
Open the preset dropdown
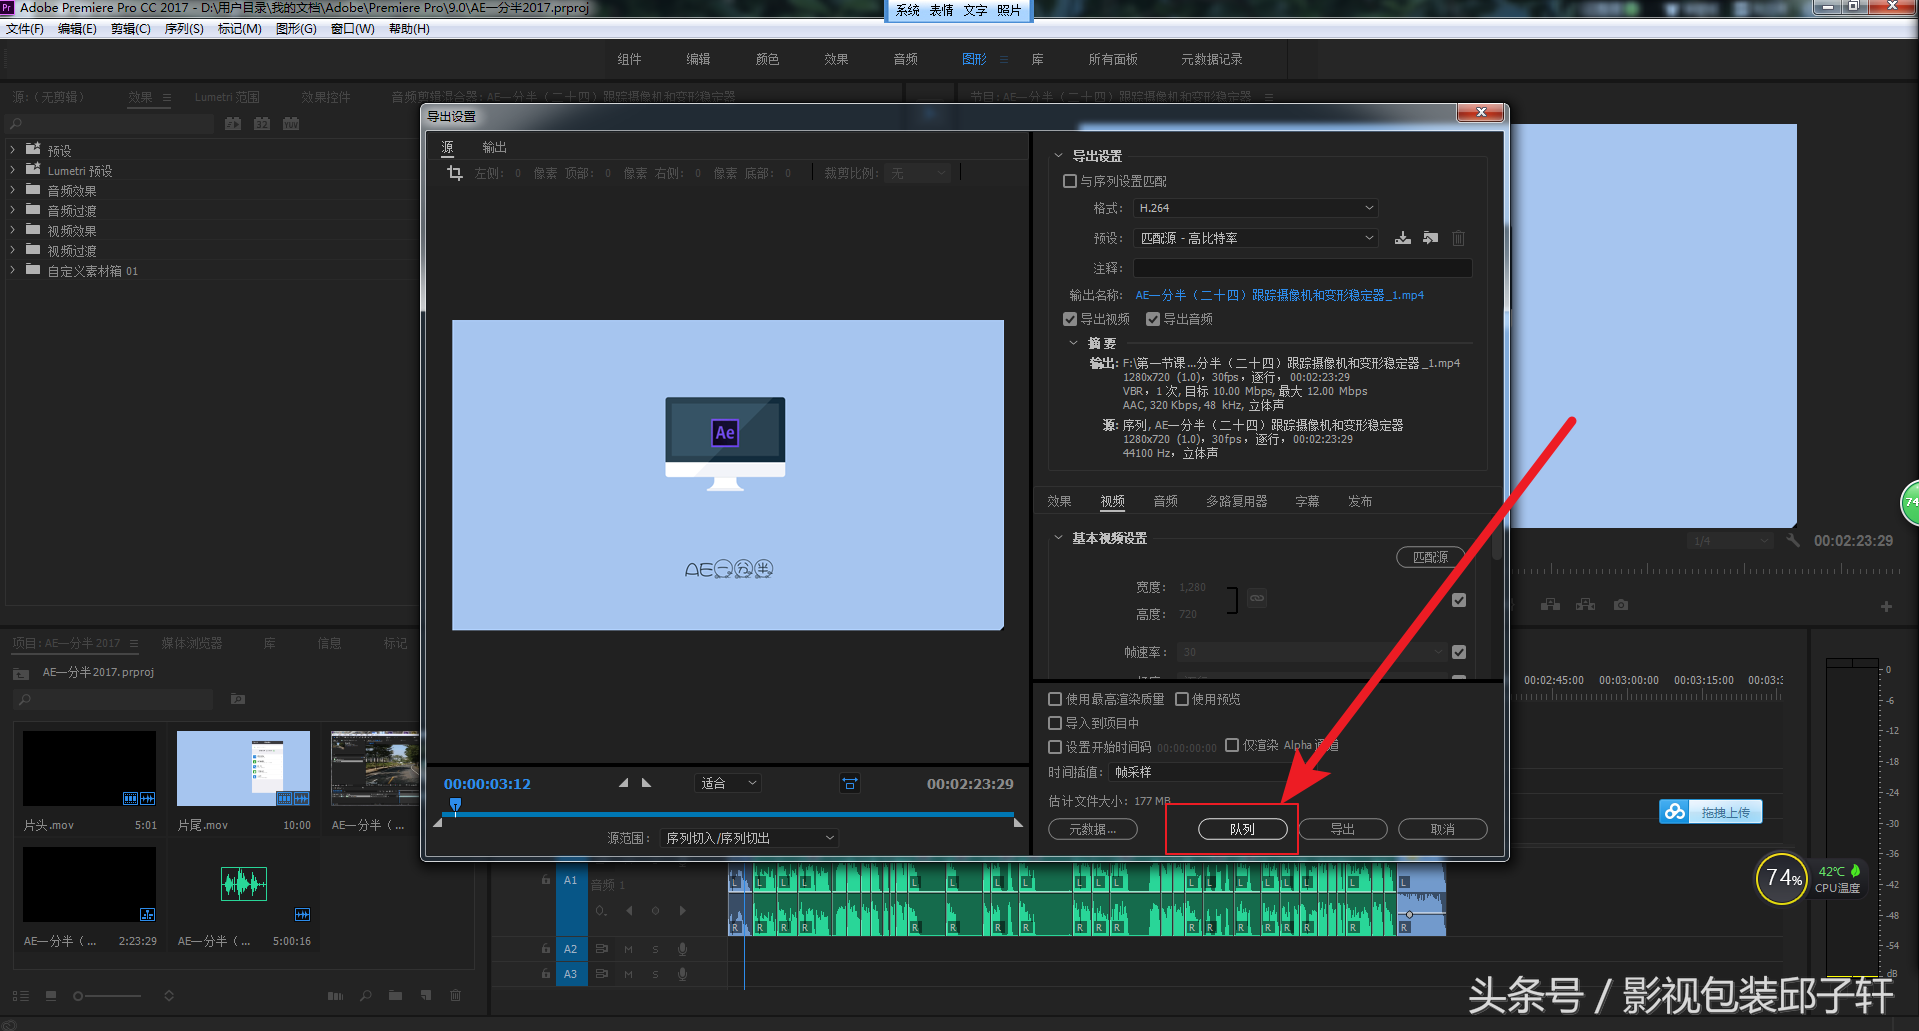pos(1256,238)
